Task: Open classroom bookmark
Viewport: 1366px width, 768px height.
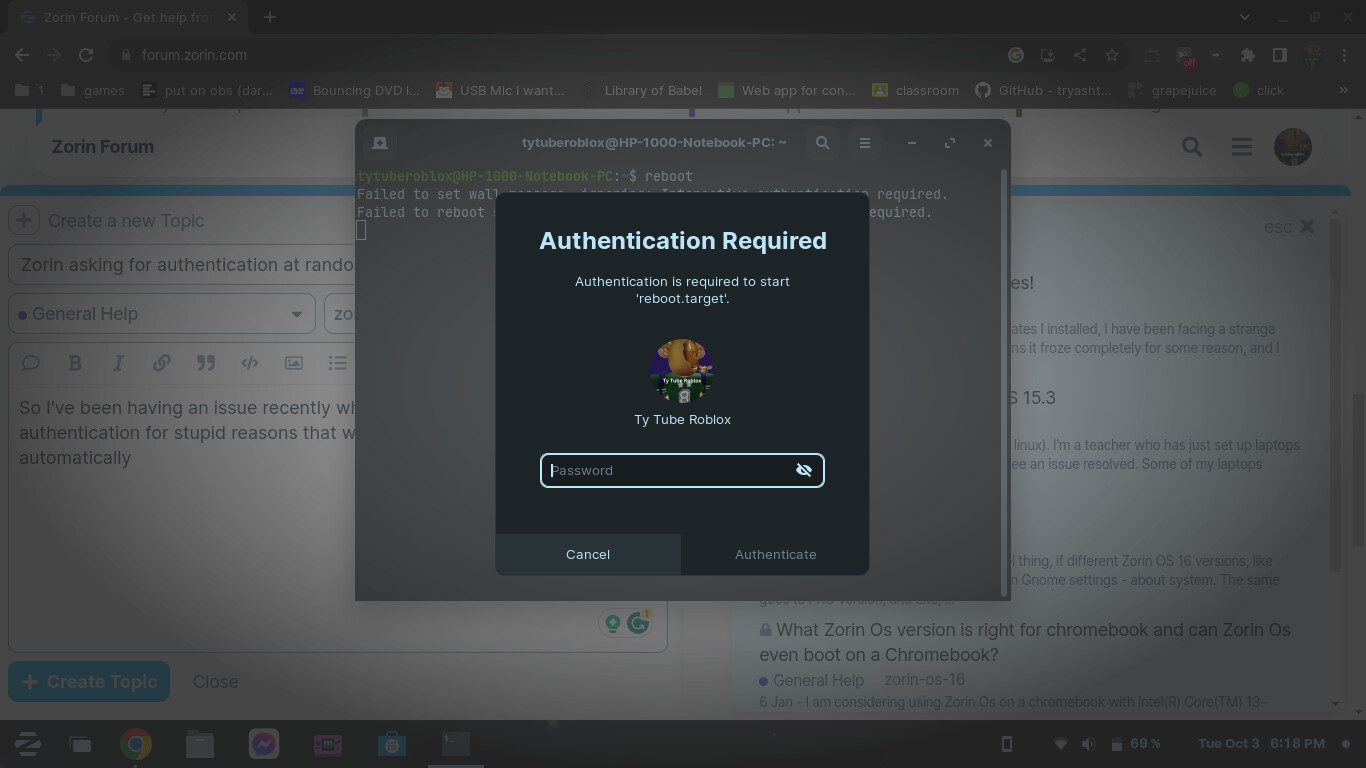Action: pos(915,90)
